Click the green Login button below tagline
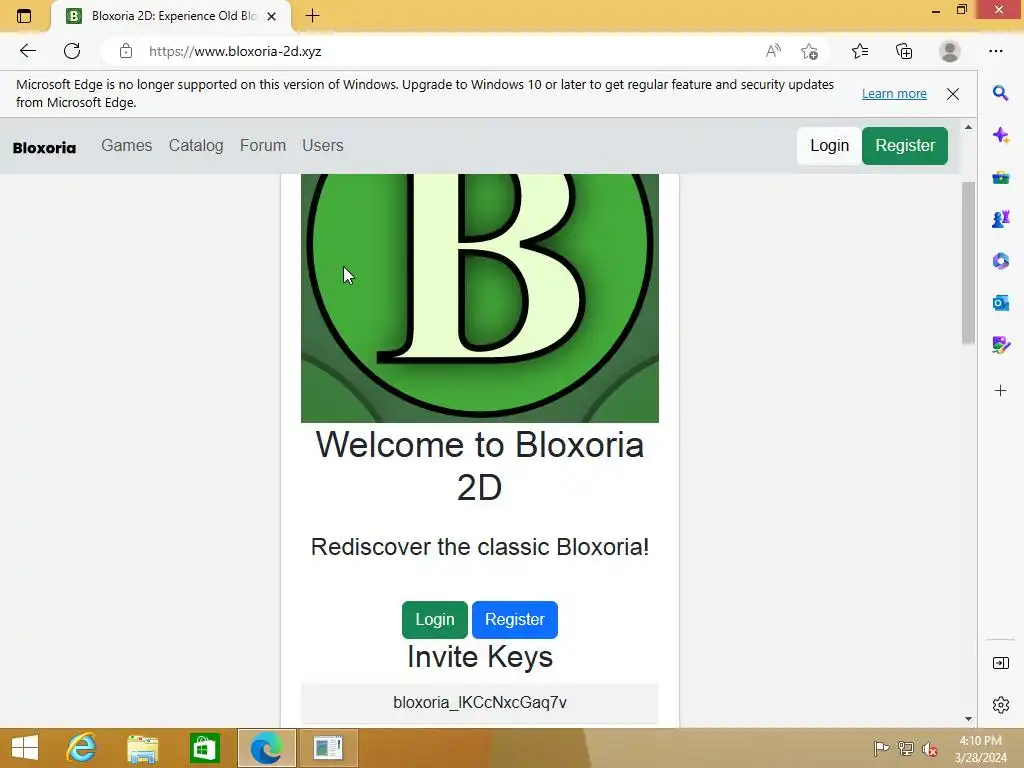Screen dimensions: 1024x768 point(435,620)
